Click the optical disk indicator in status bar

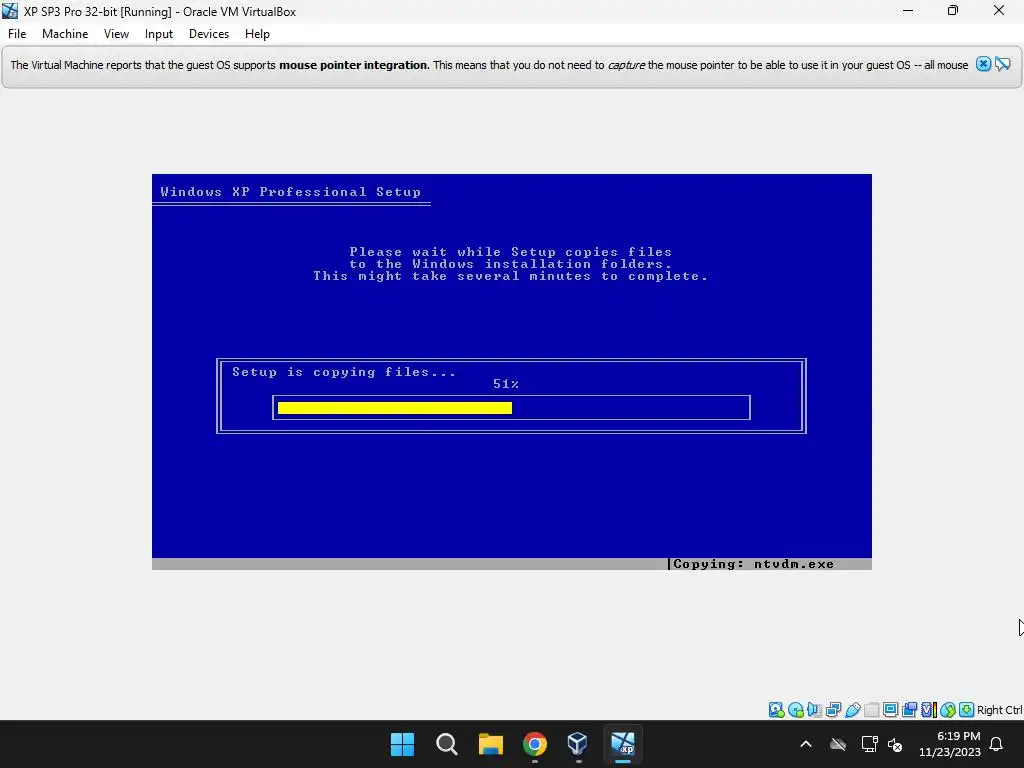795,710
